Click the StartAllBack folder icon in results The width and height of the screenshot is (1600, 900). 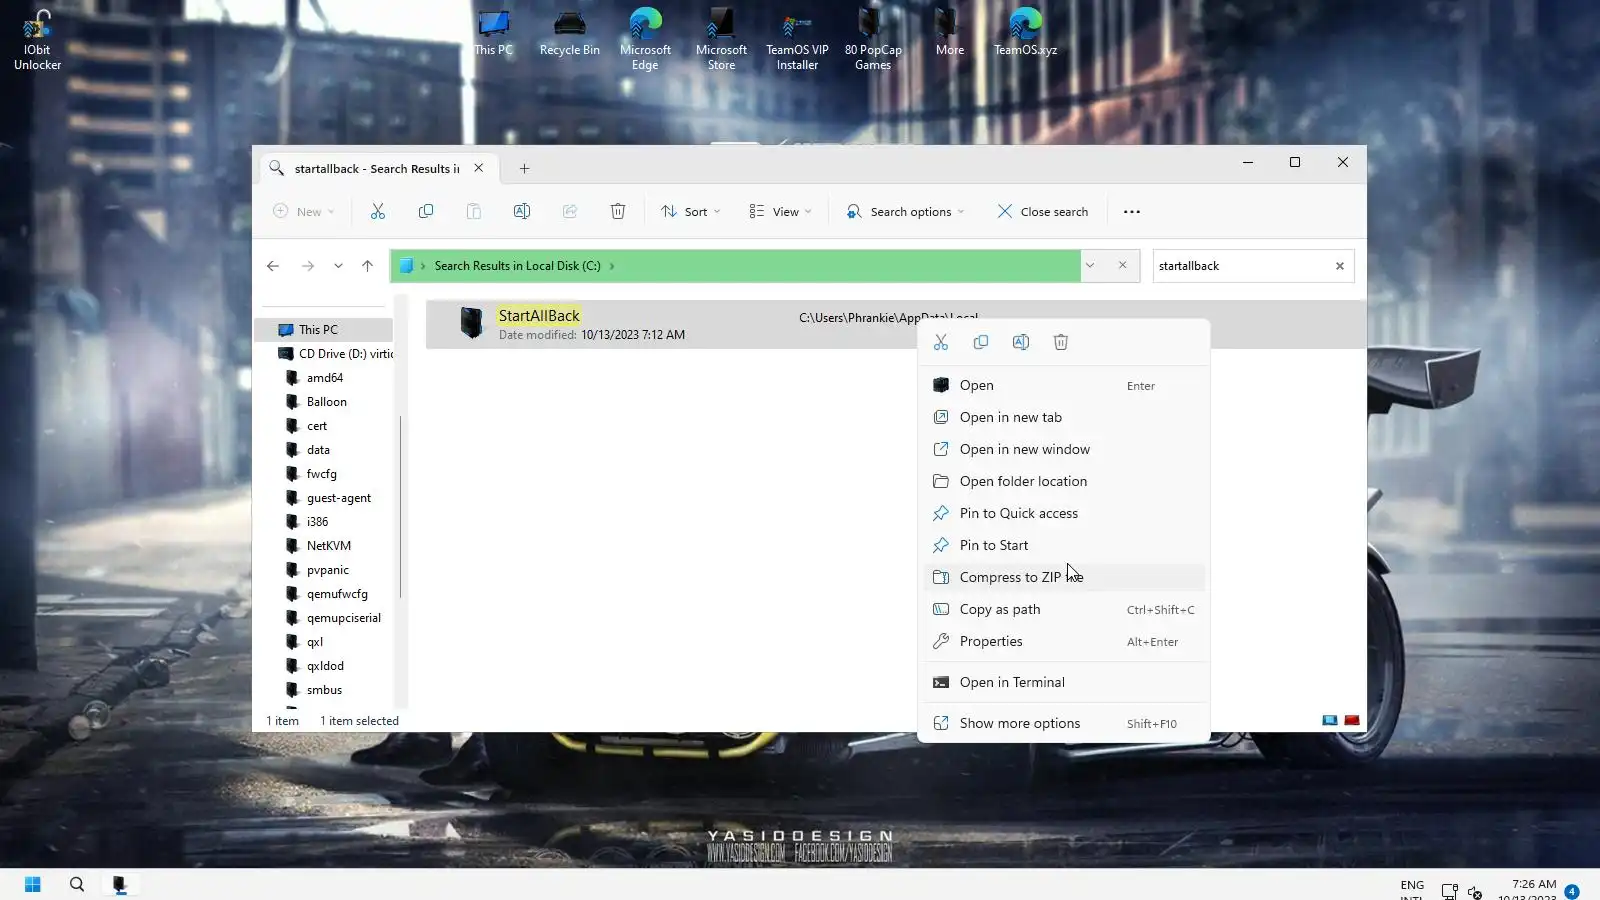471,322
